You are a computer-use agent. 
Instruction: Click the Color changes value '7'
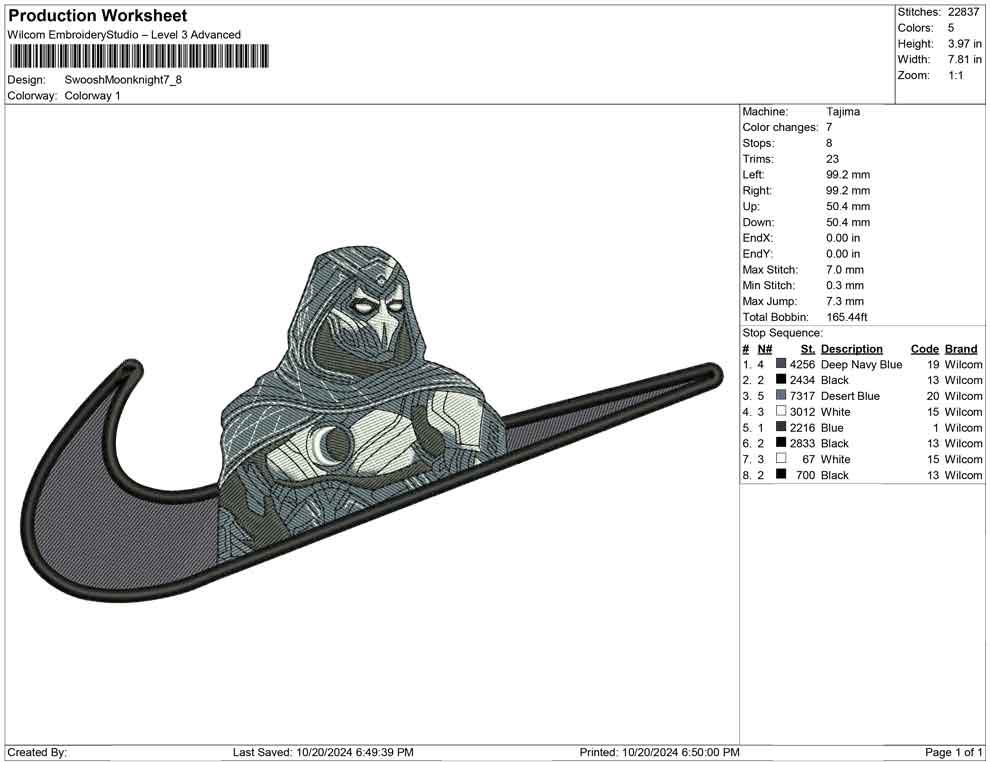tap(829, 127)
